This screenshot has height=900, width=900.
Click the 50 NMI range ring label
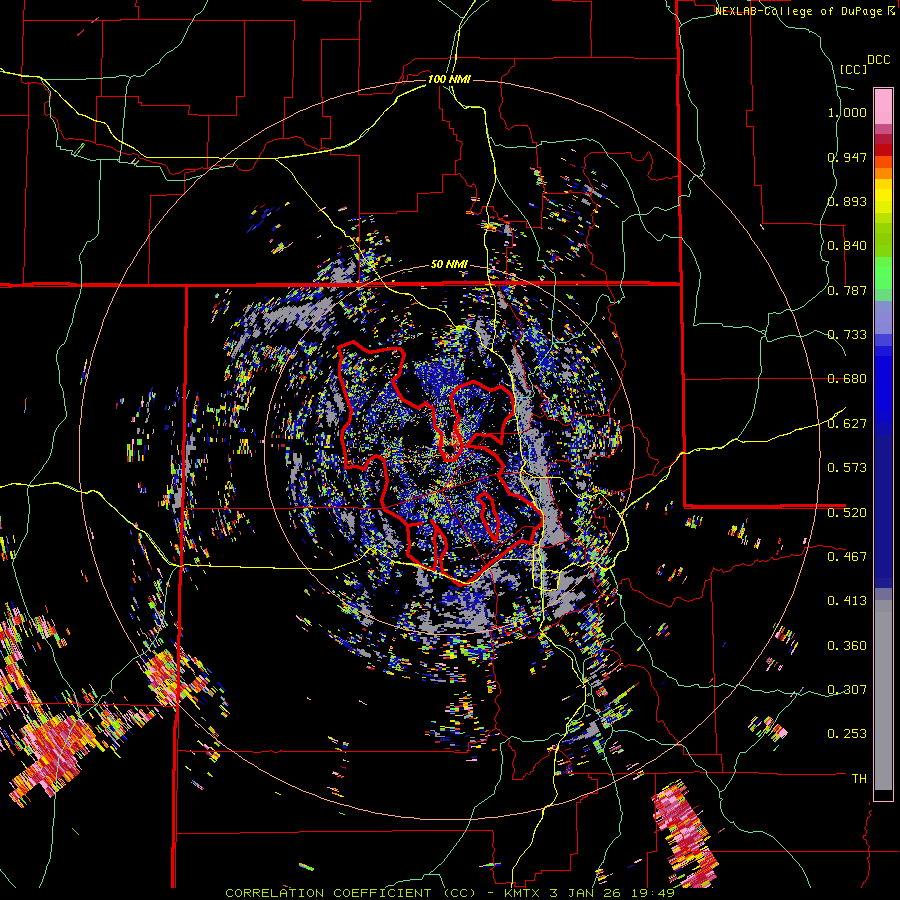coord(449,265)
